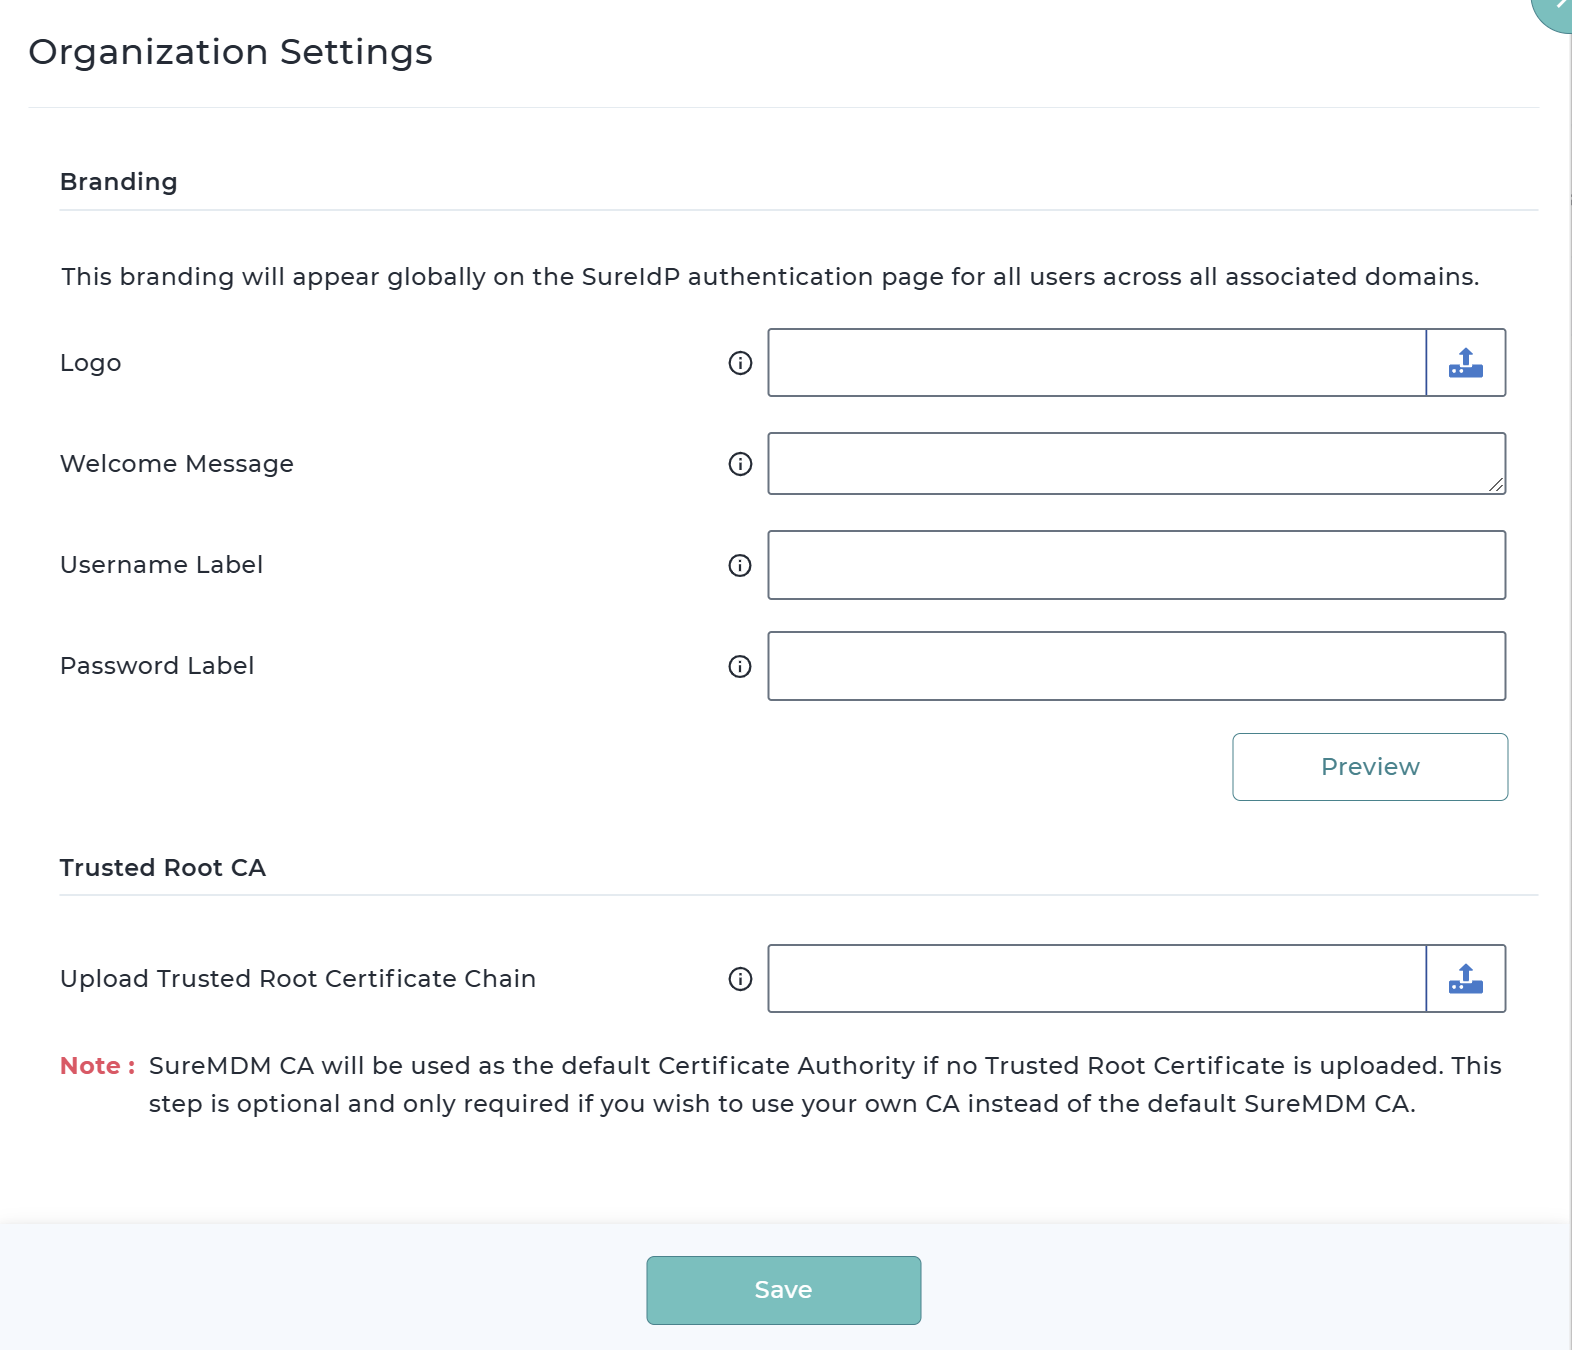
Task: Click the Branding section heading
Action: pyautogui.click(x=119, y=182)
